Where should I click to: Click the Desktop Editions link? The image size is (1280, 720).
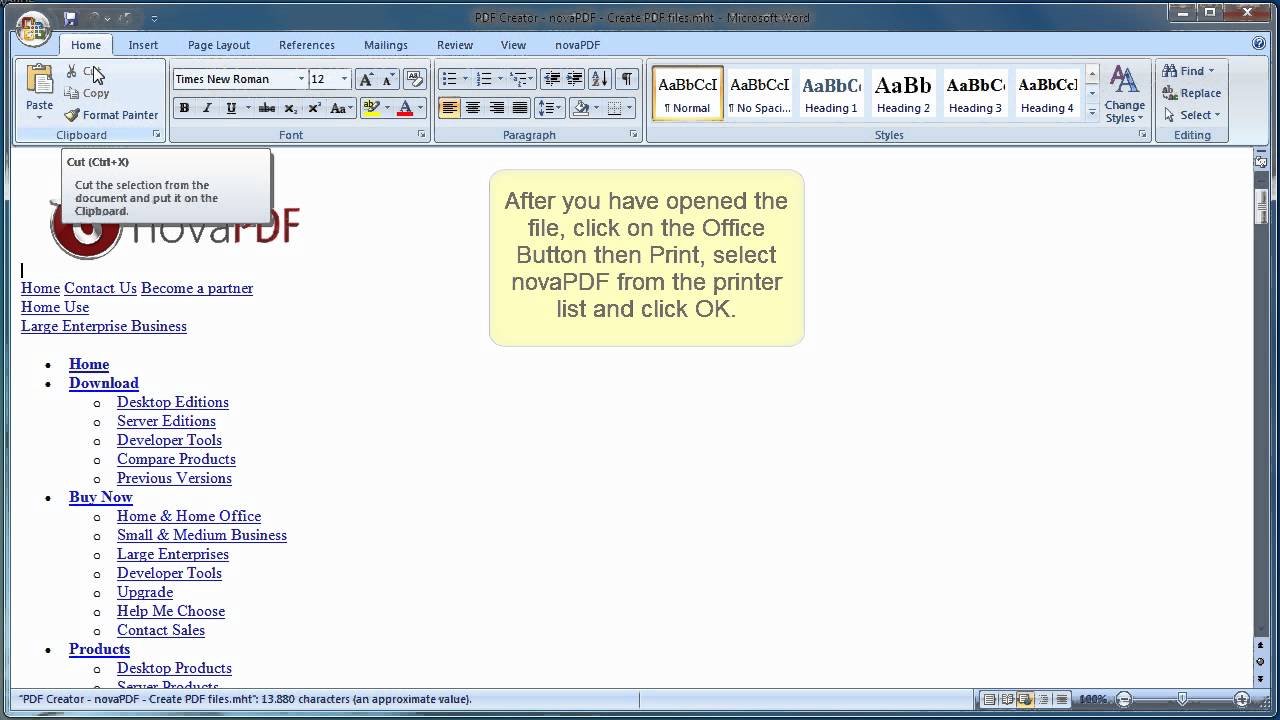pyautogui.click(x=173, y=402)
